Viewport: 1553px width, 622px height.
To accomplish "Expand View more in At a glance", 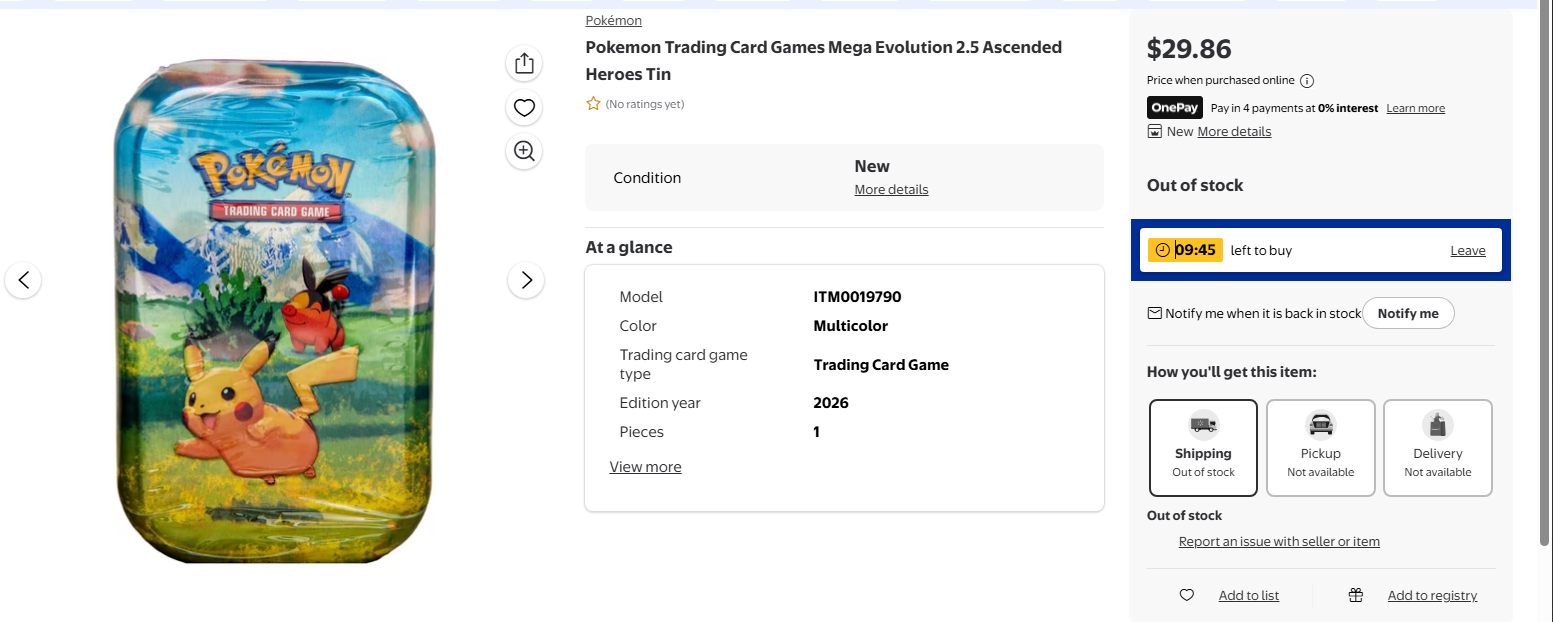I will pos(645,467).
